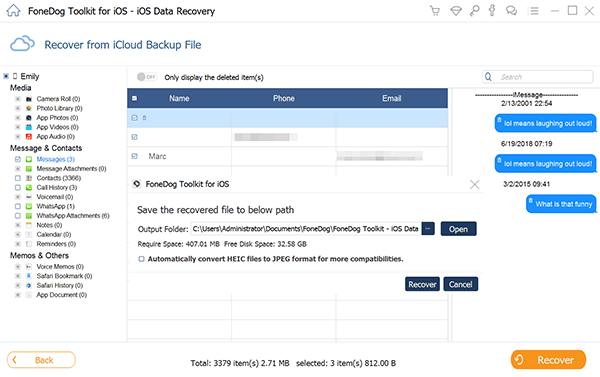600x377 pixels.
Task: Click the orange Recover button
Action: (x=548, y=360)
